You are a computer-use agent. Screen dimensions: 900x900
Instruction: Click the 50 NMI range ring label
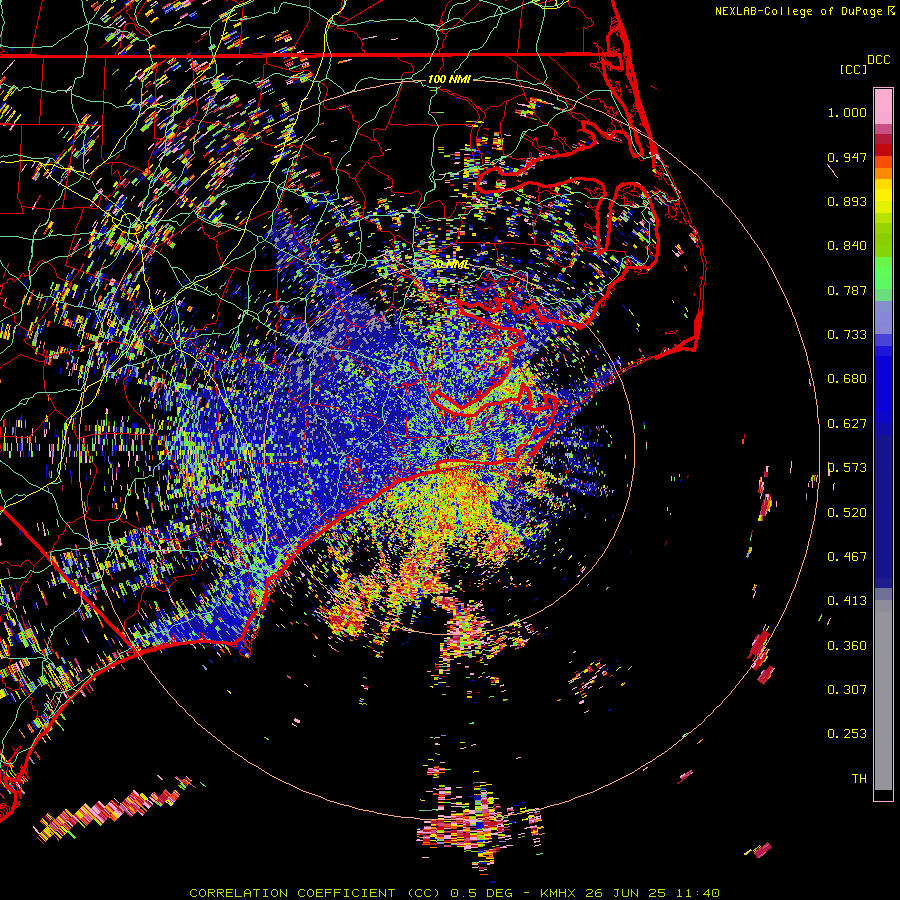pos(449,265)
